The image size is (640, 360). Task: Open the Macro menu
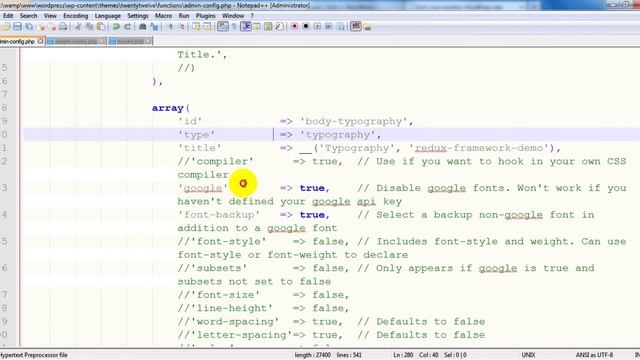pyautogui.click(x=163, y=16)
